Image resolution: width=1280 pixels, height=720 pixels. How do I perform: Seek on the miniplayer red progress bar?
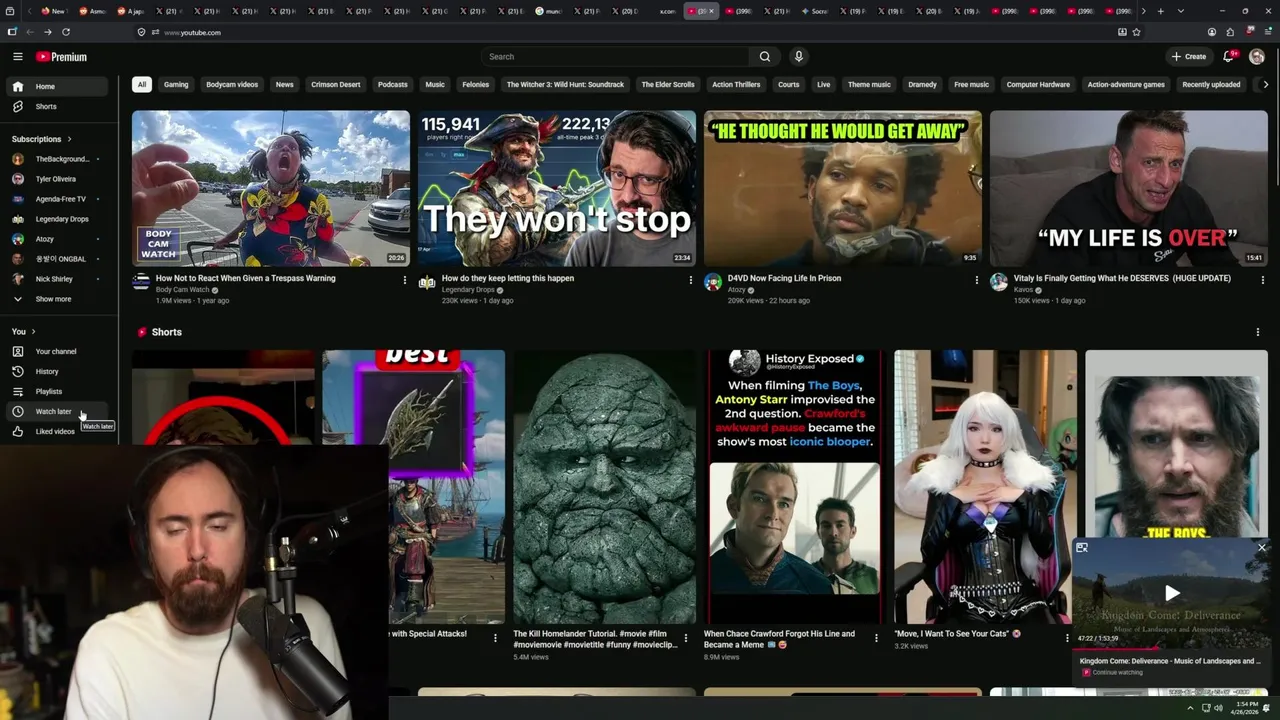click(1172, 649)
